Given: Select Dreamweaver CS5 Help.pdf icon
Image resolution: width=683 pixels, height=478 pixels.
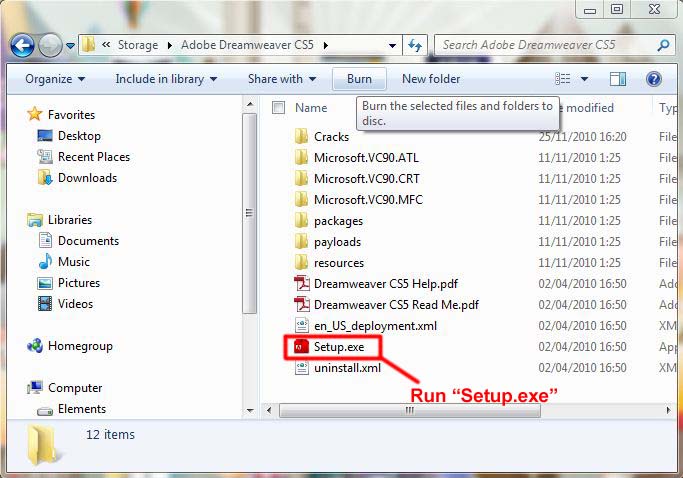Looking at the screenshot, I should 302,284.
